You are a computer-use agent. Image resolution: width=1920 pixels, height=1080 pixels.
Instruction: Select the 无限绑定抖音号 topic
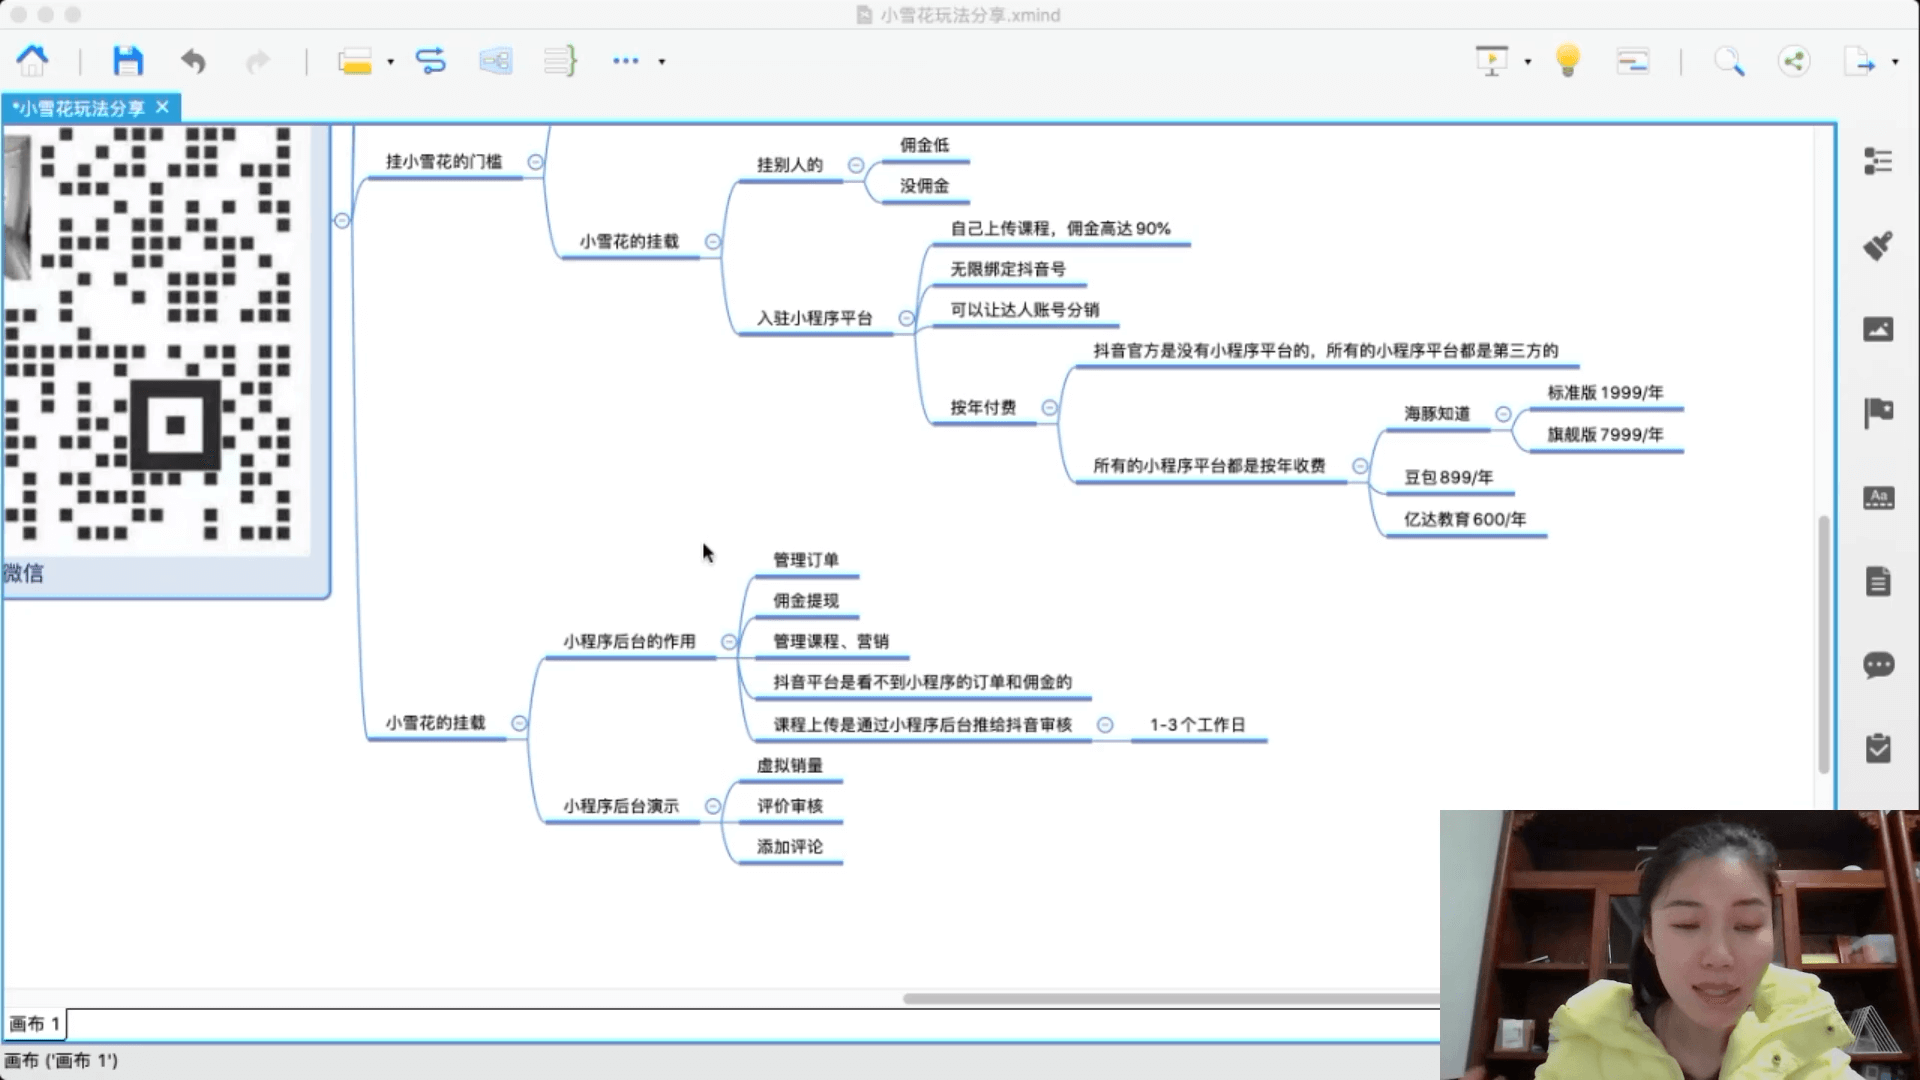pyautogui.click(x=1008, y=269)
